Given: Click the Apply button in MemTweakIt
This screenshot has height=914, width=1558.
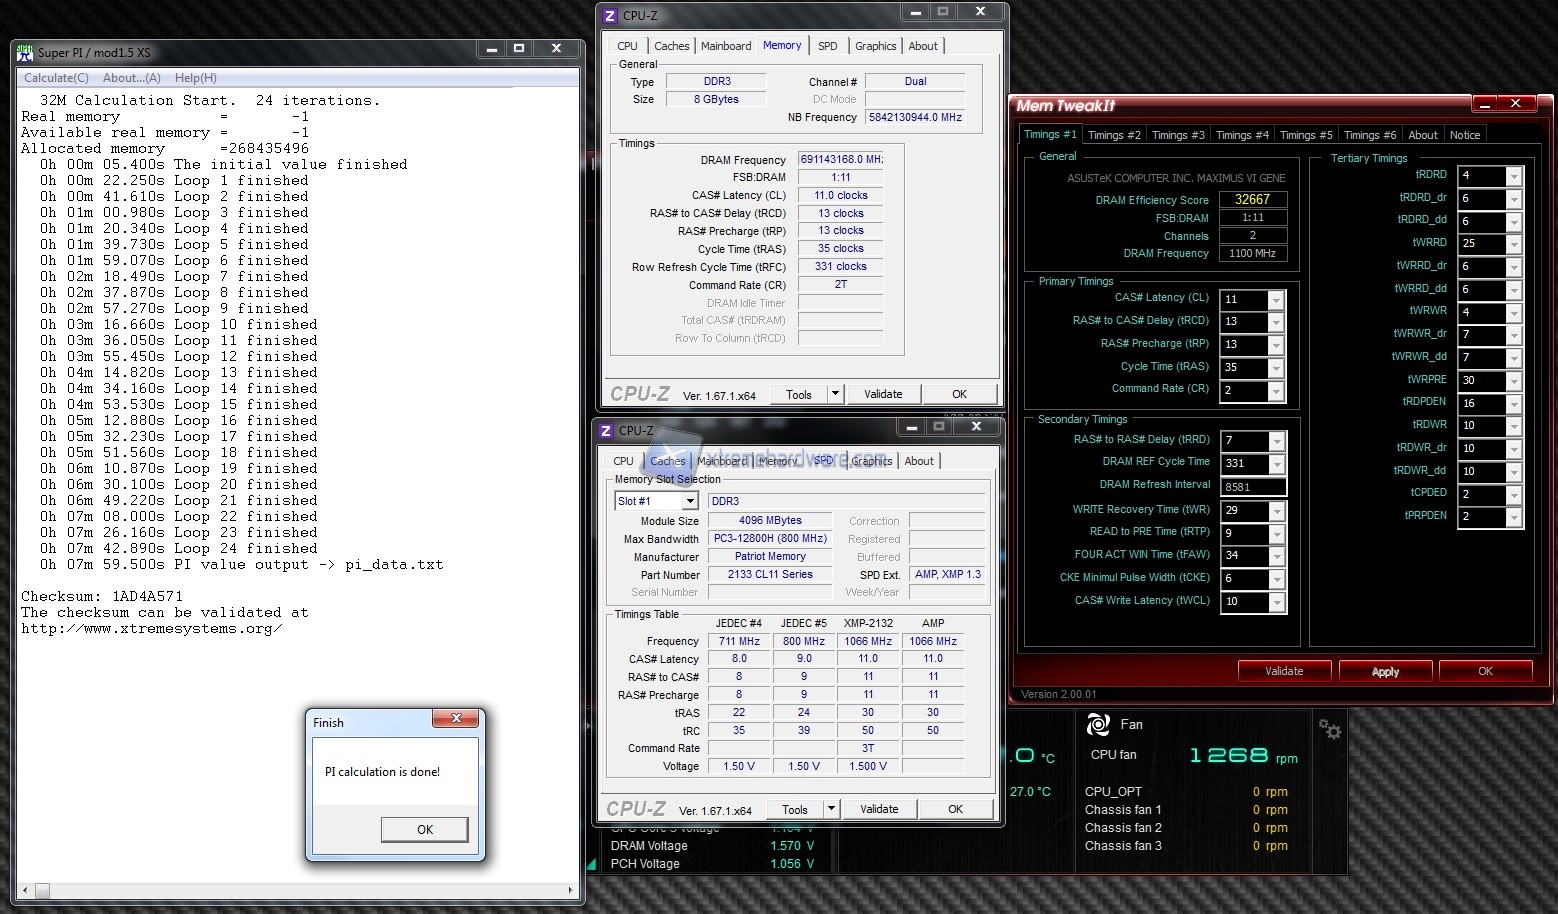Looking at the screenshot, I should [1385, 671].
